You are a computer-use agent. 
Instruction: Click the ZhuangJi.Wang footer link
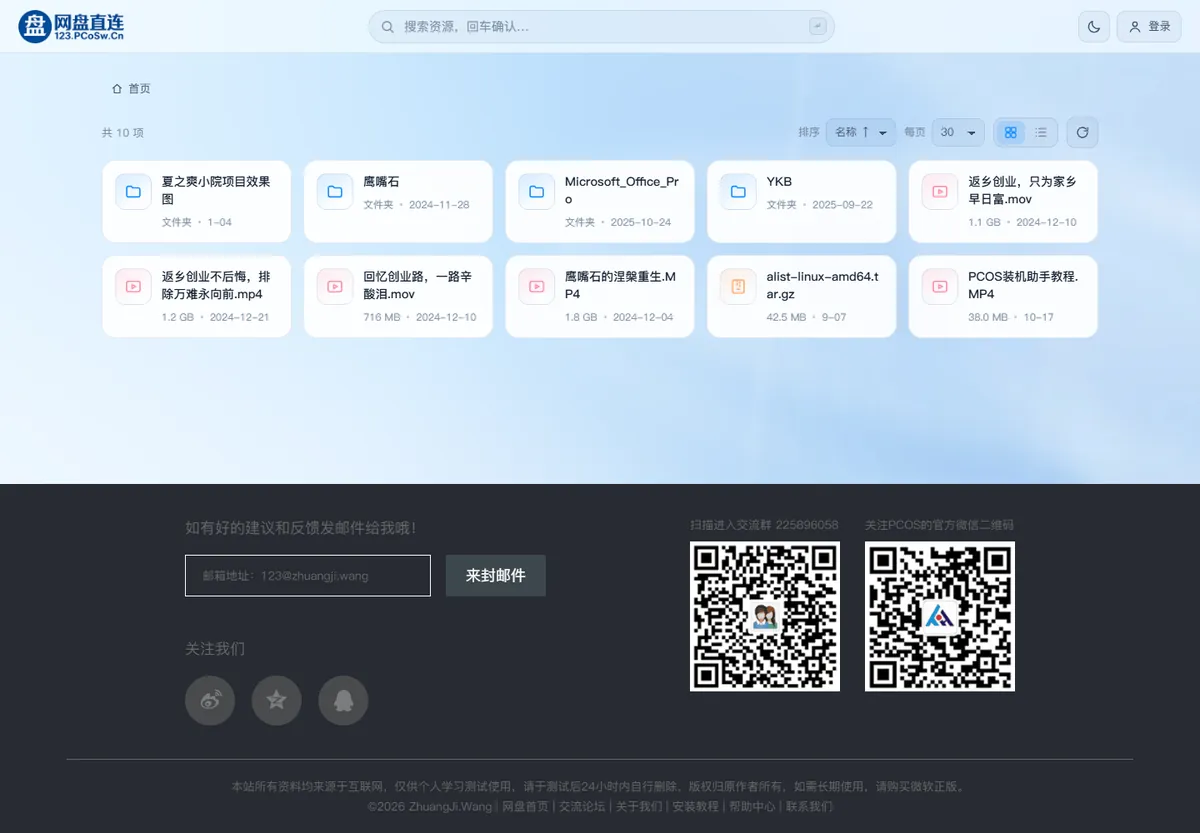click(x=449, y=806)
